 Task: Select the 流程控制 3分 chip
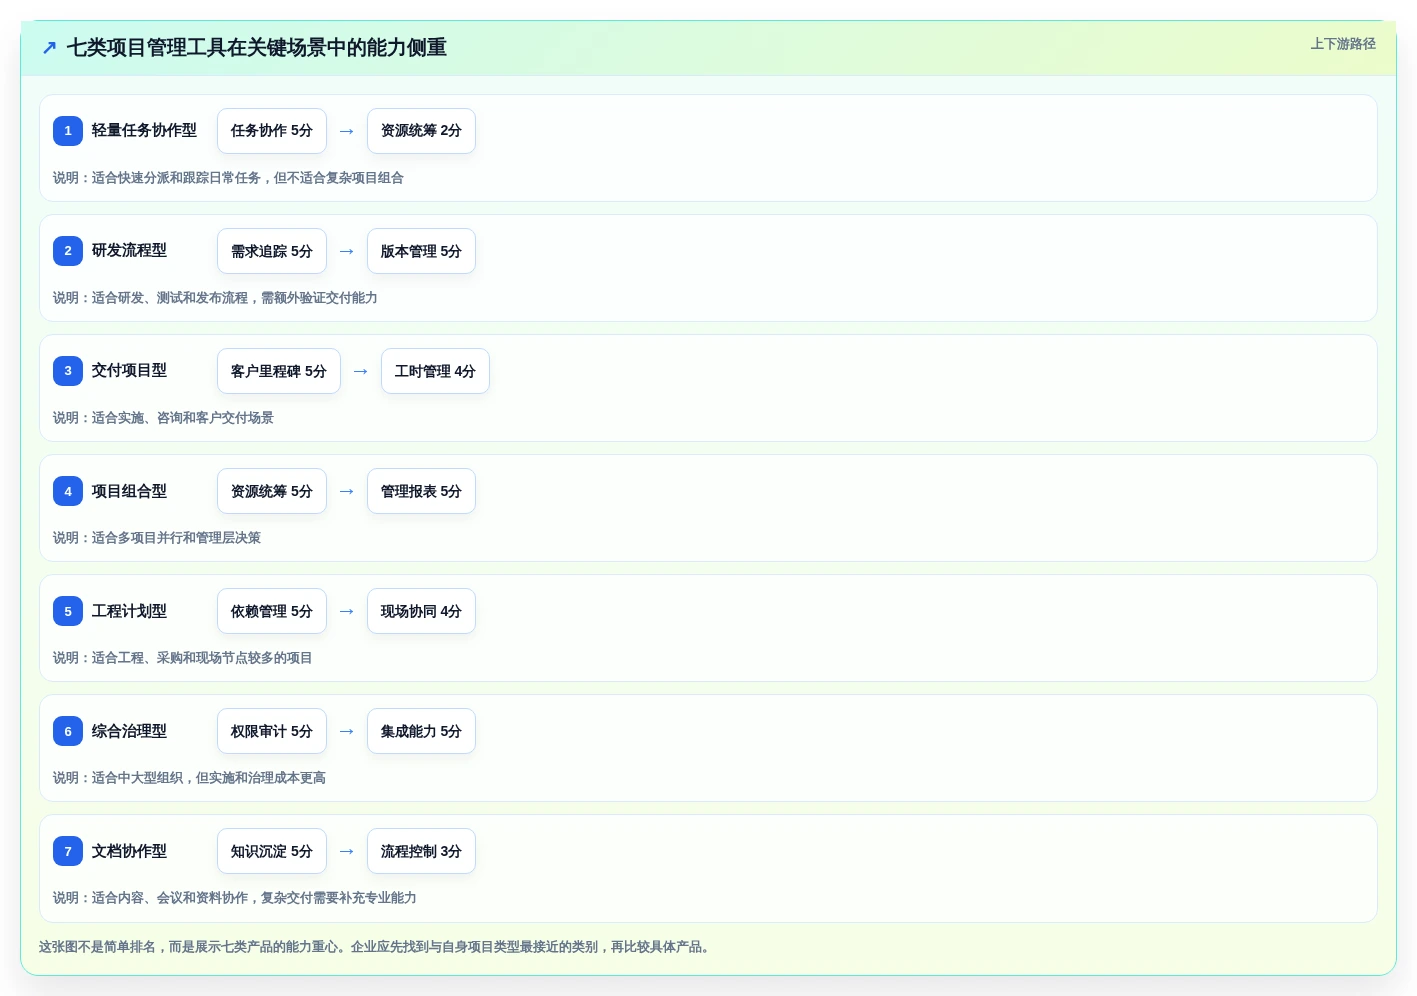click(421, 851)
